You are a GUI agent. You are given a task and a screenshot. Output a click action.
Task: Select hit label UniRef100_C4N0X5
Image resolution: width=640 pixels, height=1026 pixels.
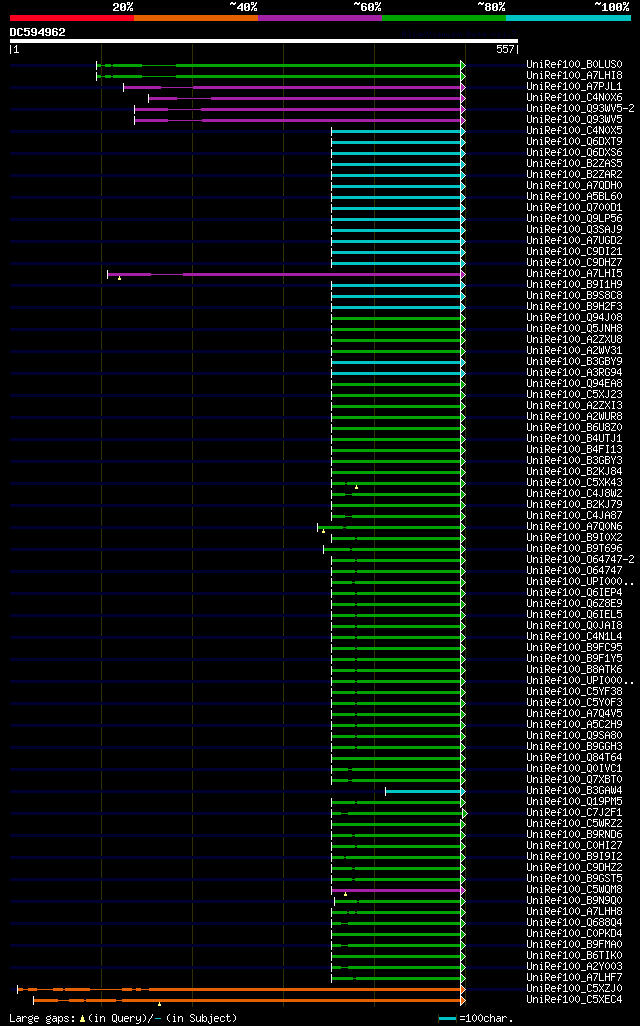(575, 131)
